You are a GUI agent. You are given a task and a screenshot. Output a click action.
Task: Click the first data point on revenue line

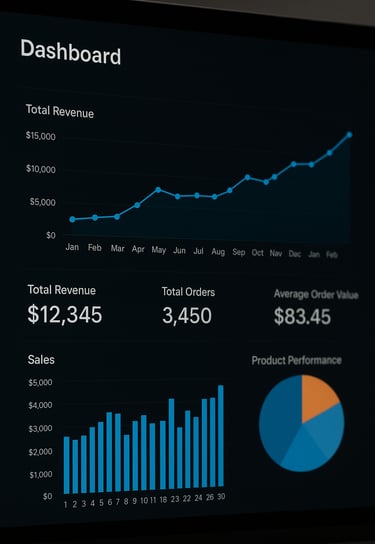(72, 219)
